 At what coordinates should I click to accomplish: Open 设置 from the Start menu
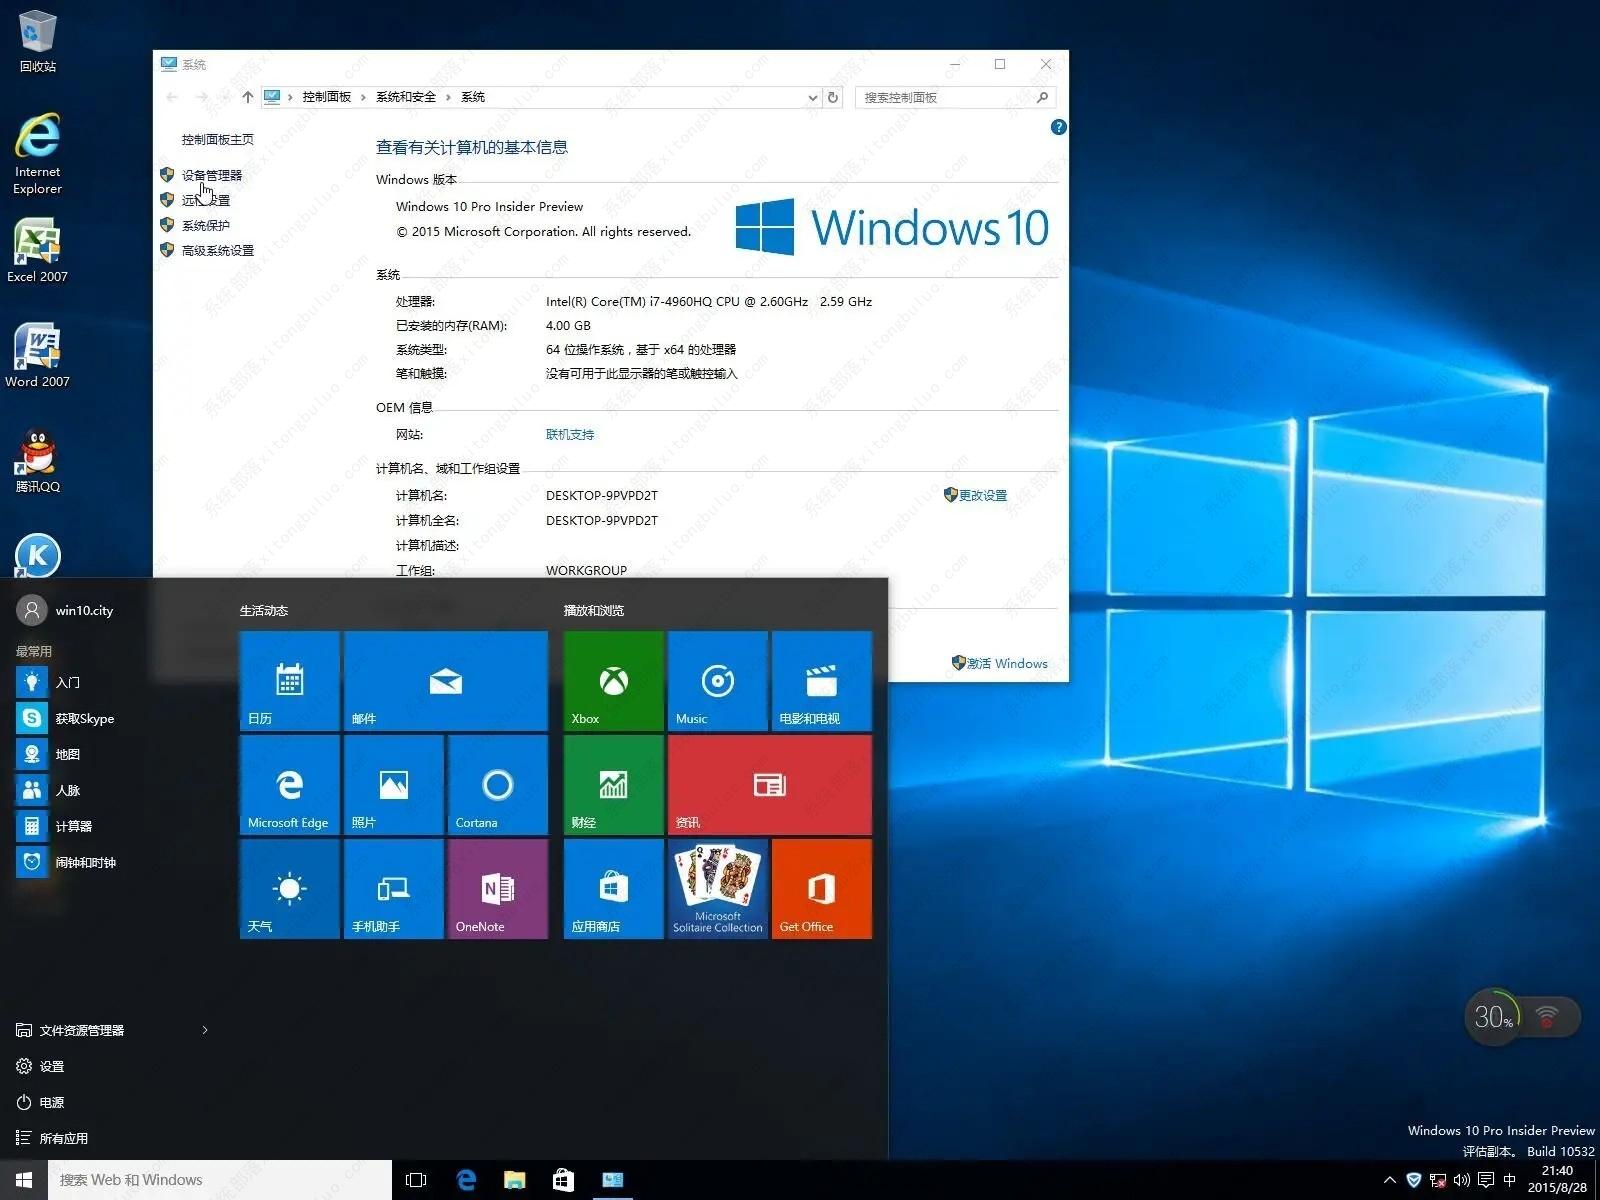click(x=50, y=1065)
